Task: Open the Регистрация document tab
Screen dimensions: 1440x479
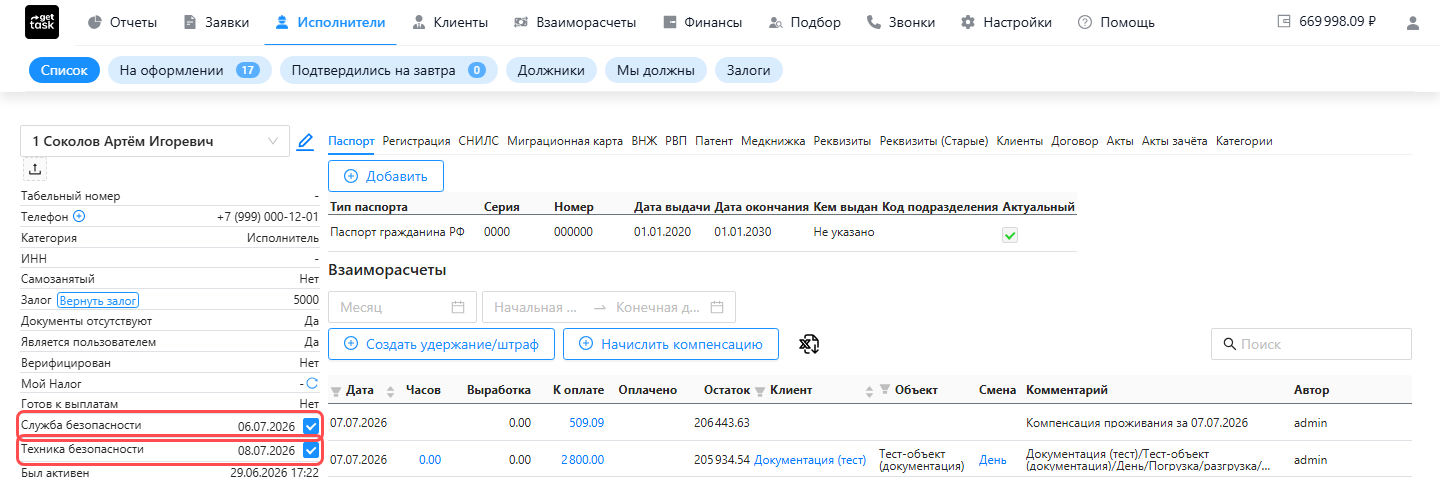Action: tap(416, 141)
